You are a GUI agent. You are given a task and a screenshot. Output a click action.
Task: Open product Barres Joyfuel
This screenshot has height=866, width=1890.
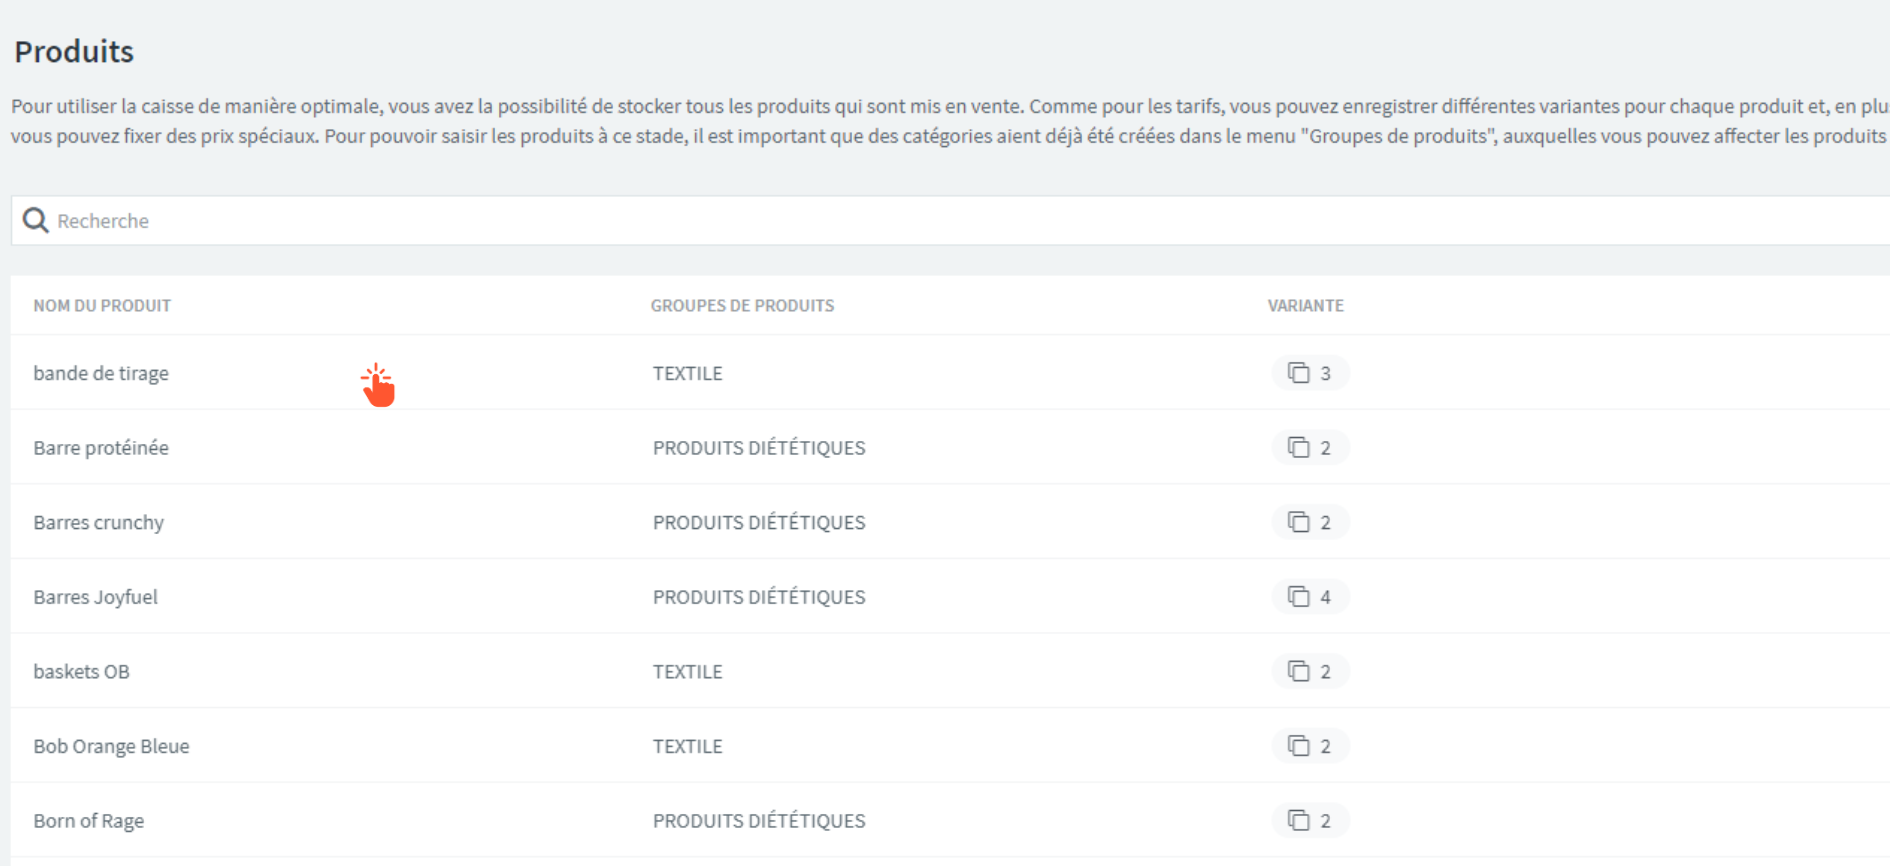[95, 597]
